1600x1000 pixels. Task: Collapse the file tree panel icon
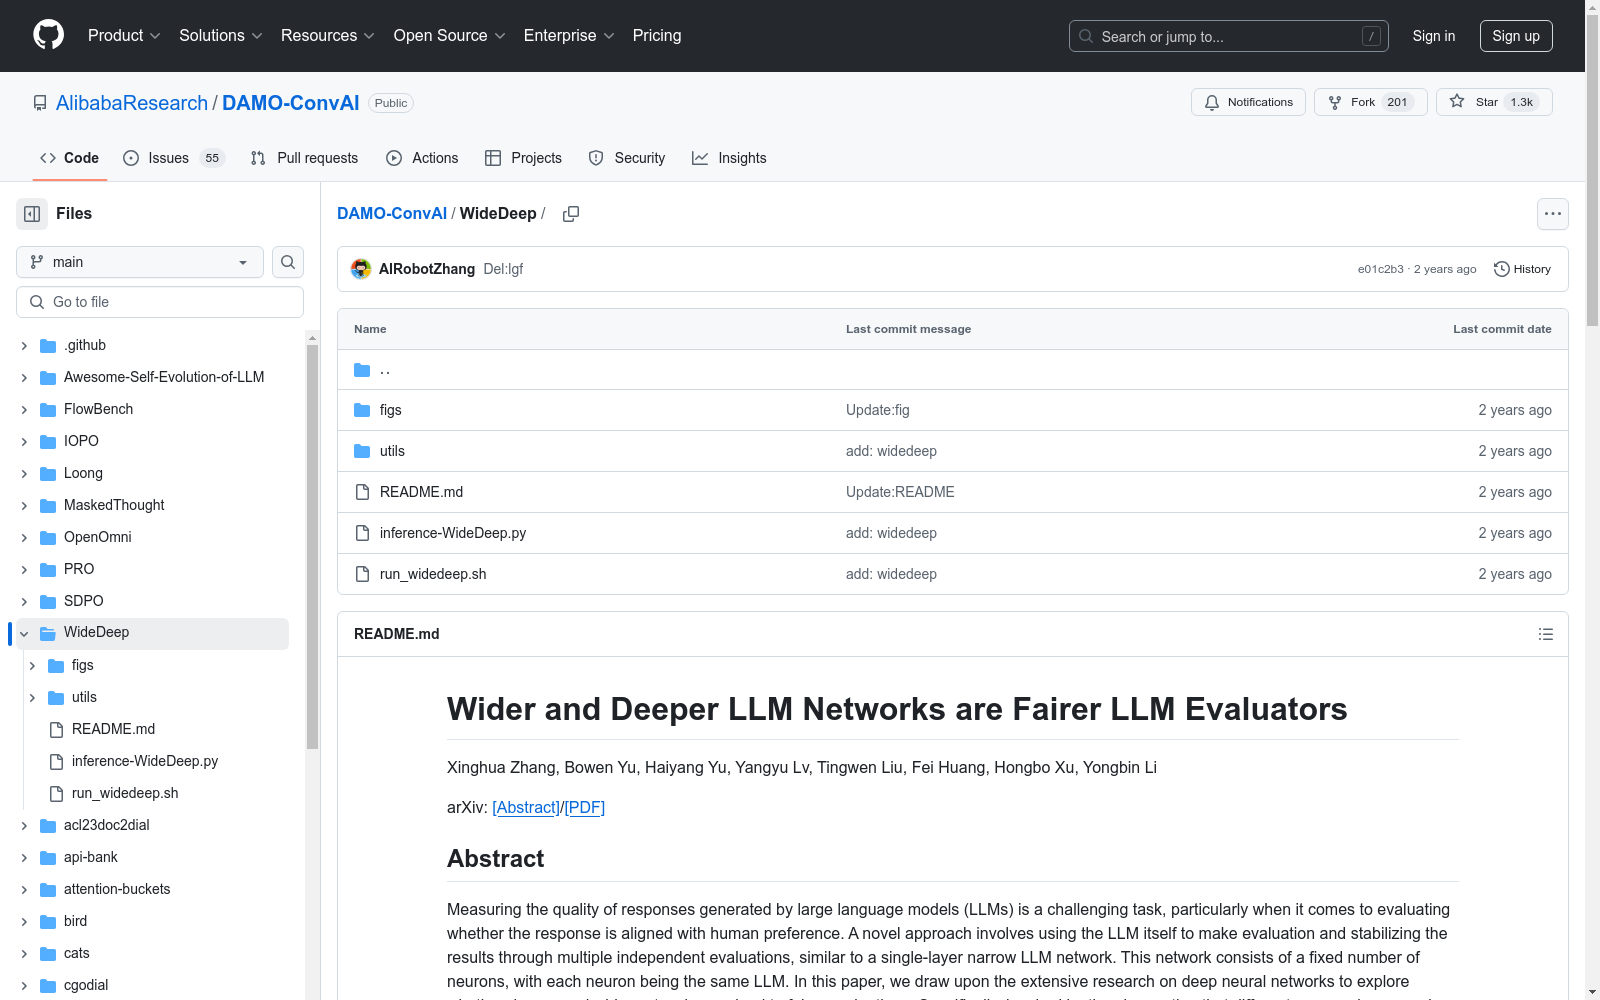point(32,214)
